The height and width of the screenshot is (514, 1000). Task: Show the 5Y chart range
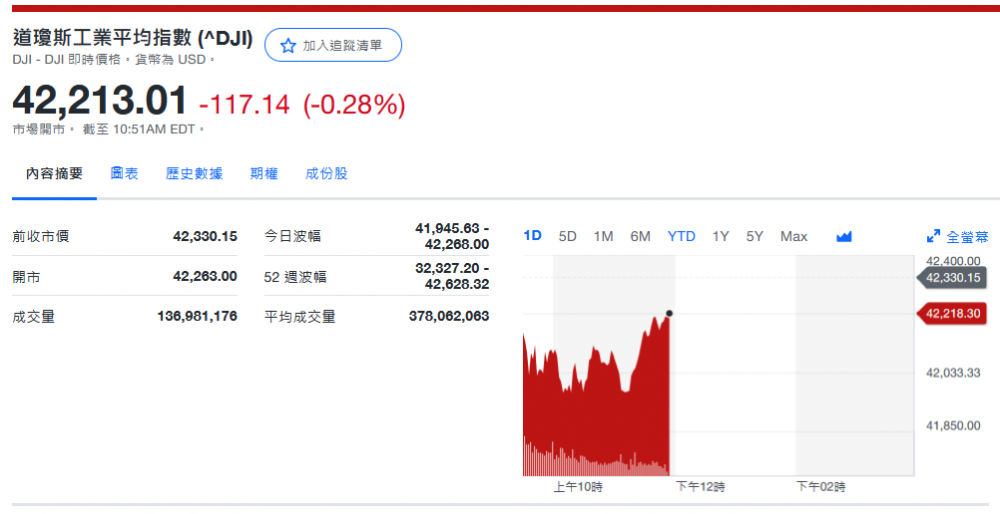pyautogui.click(x=754, y=237)
